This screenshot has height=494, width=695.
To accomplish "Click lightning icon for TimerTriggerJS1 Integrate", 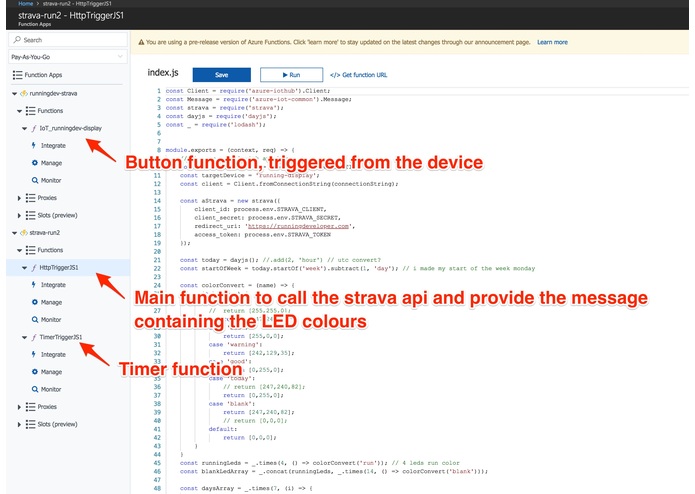I will point(34,354).
